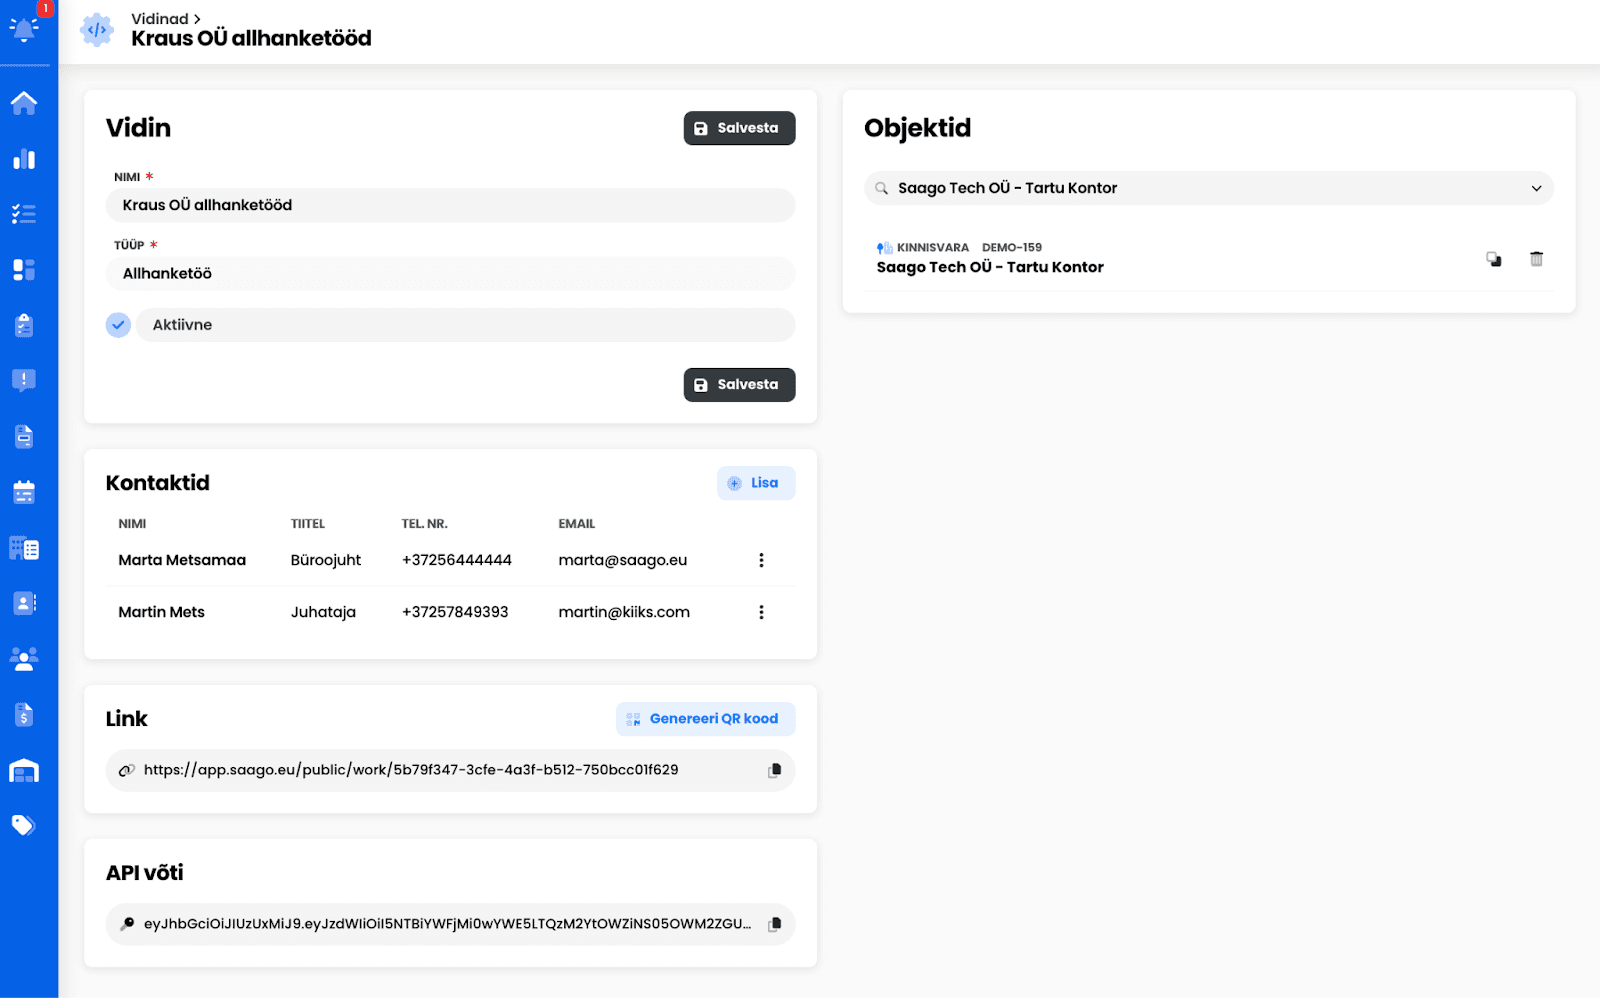This screenshot has height=998, width=1600.
Task: Open the contact book icon in sidebar
Action: point(24,603)
